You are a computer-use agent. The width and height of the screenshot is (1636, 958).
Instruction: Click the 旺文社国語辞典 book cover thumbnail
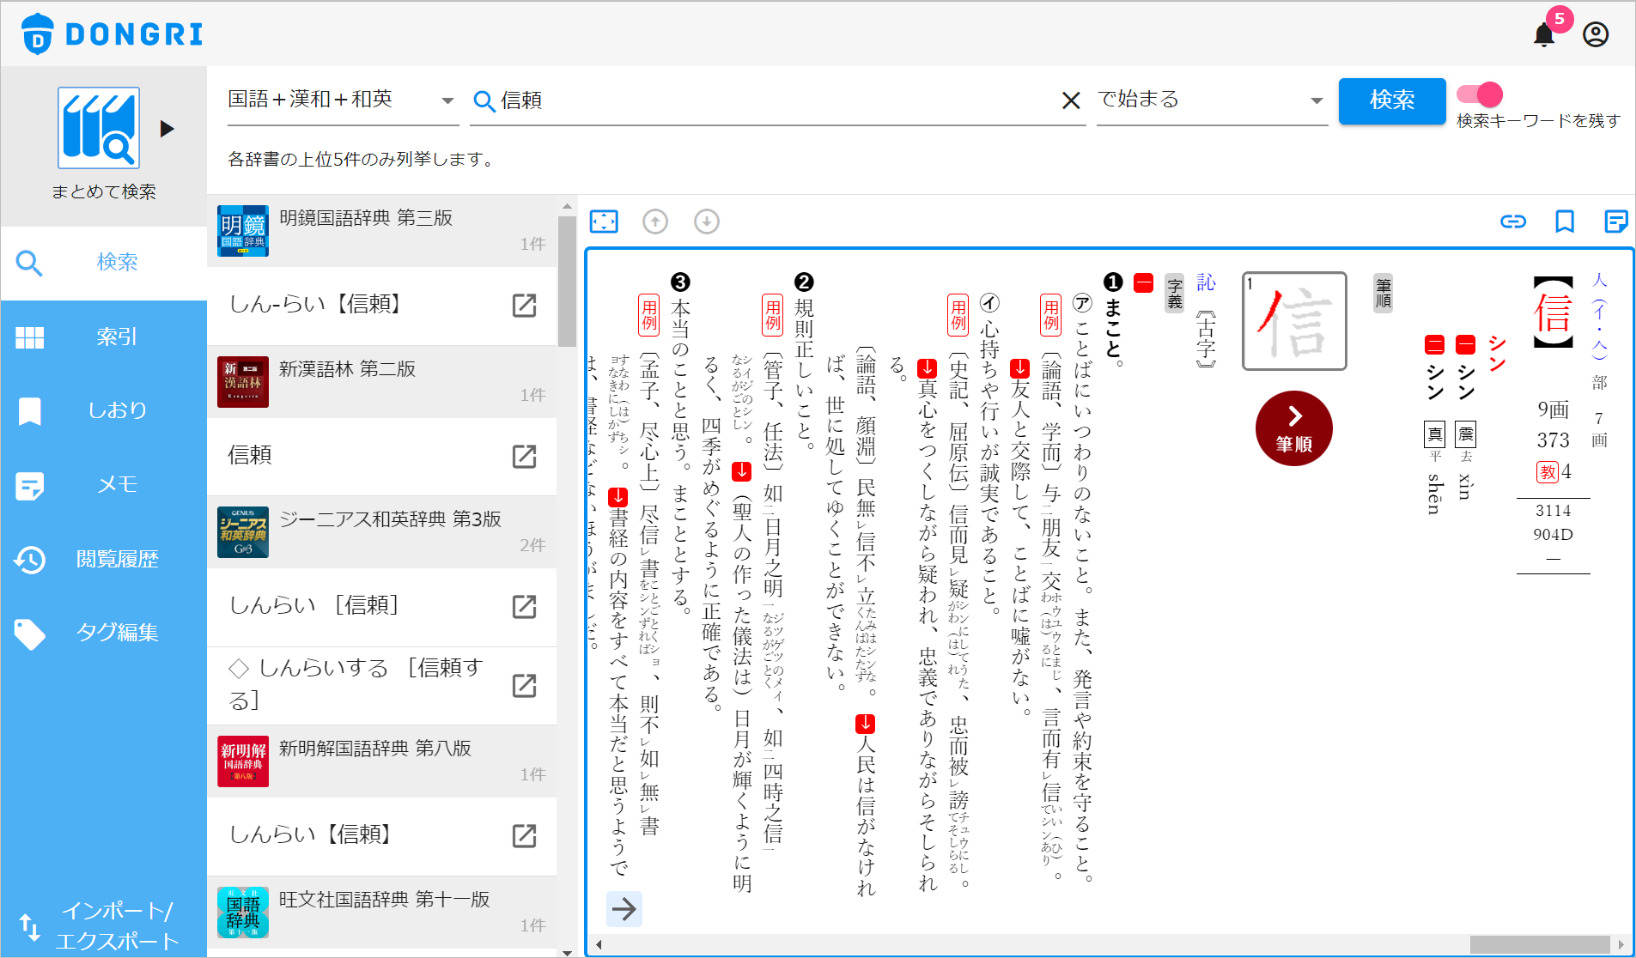tap(243, 912)
